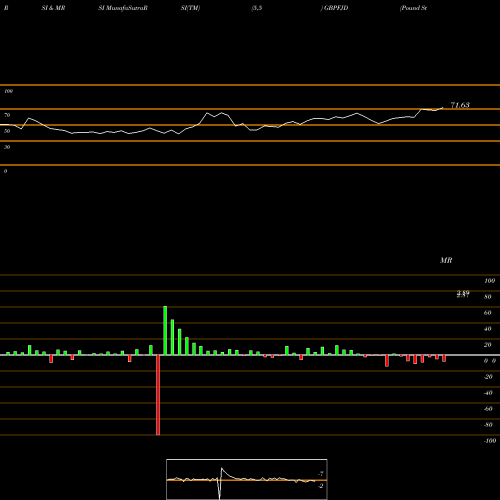Click the -7 label in mini chart
Screen dimensions: 500x500
321,474
